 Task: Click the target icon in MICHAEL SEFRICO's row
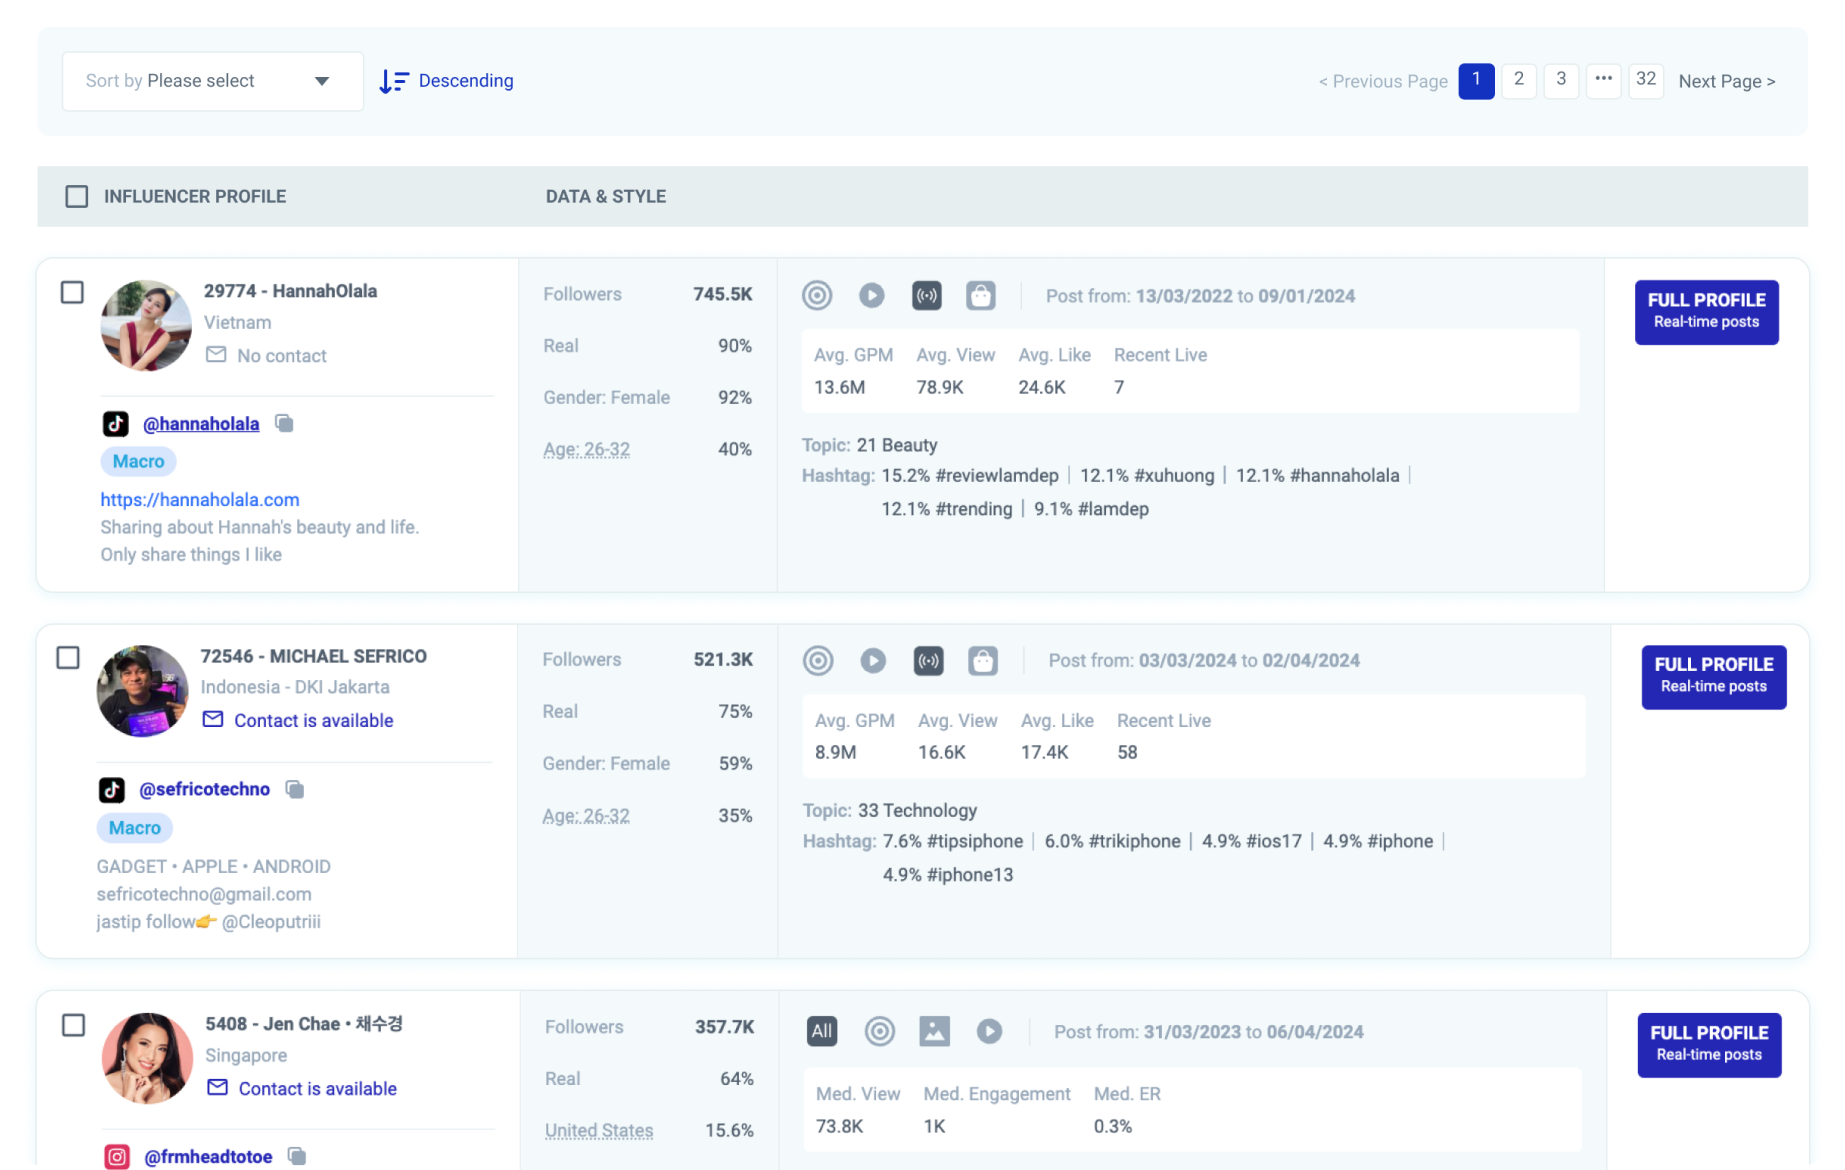818,661
